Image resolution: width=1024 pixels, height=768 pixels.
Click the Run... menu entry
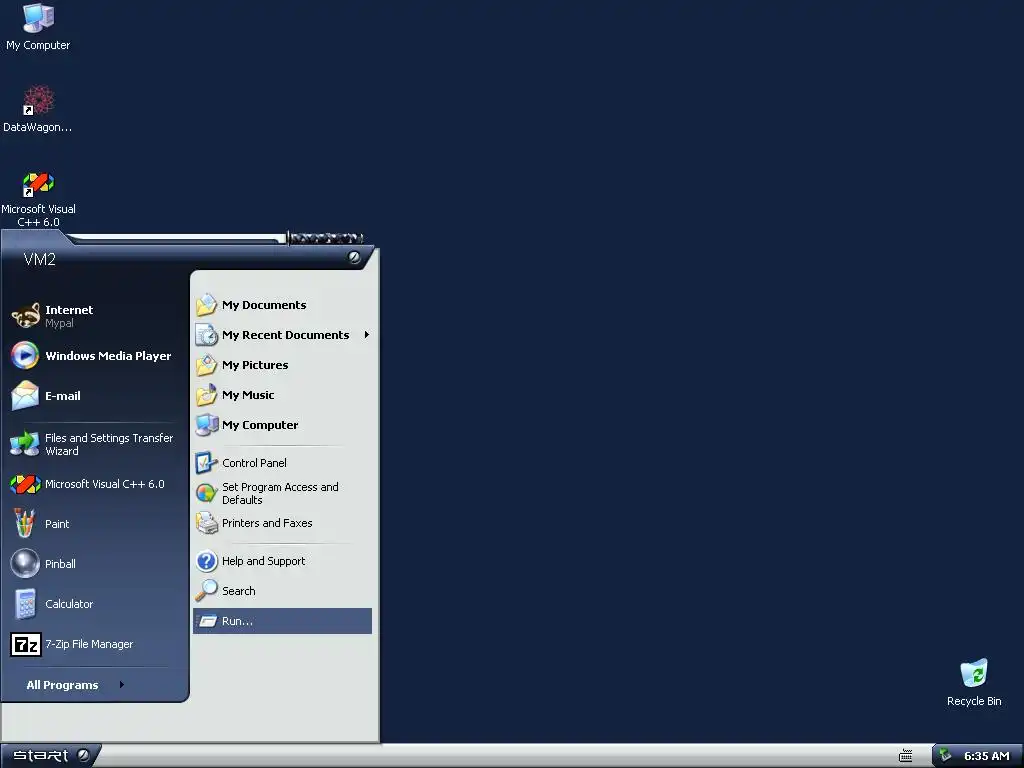(282, 621)
